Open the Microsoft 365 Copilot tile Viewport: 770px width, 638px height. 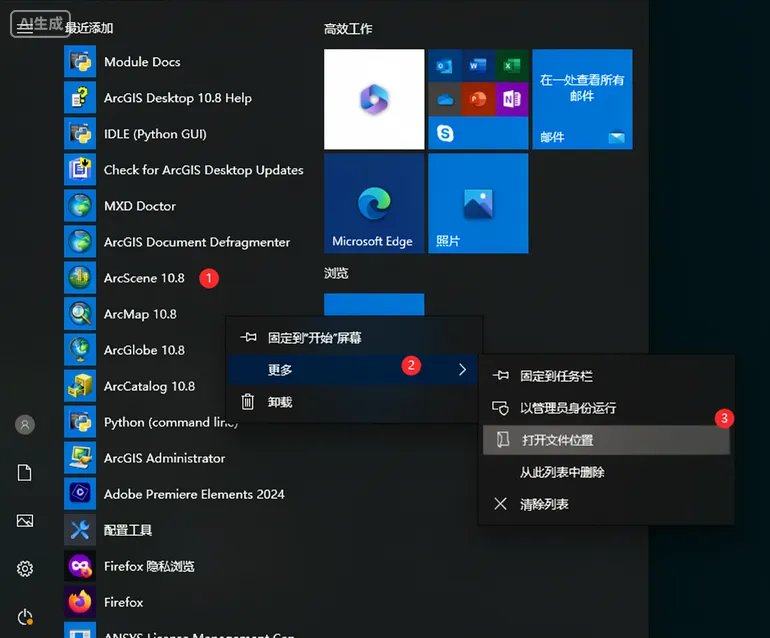pos(374,99)
